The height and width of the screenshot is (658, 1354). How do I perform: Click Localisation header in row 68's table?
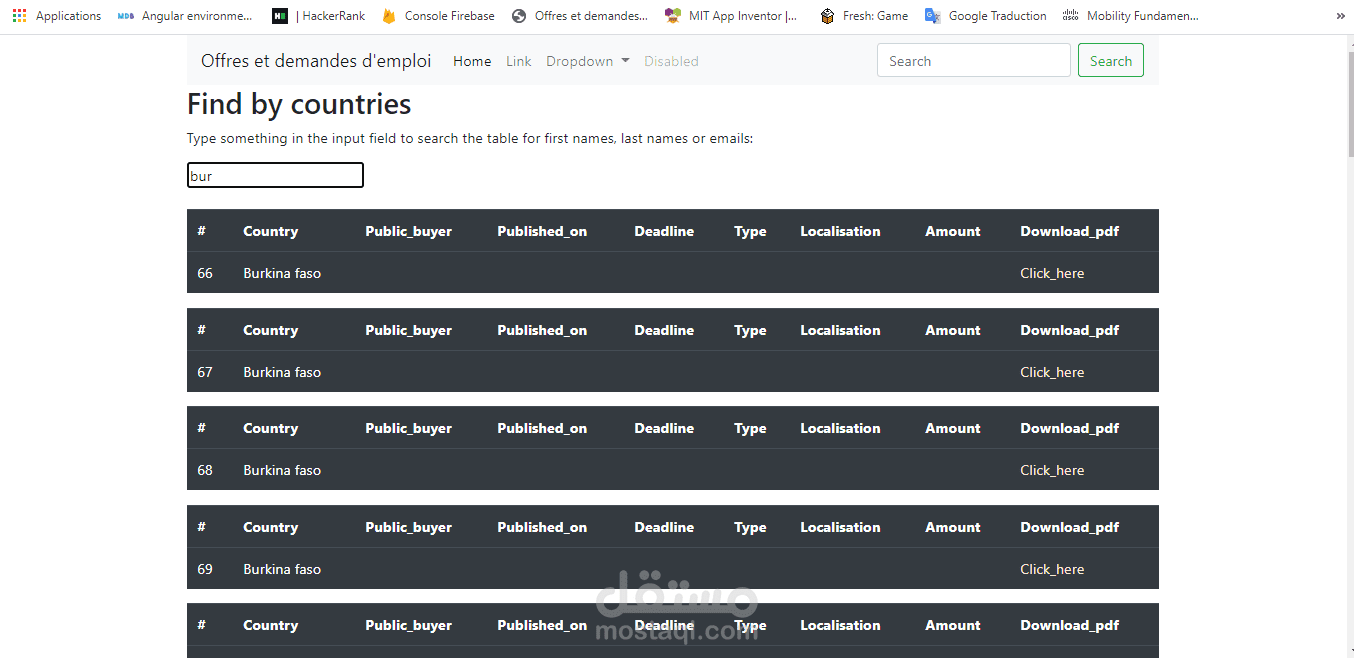tap(840, 428)
